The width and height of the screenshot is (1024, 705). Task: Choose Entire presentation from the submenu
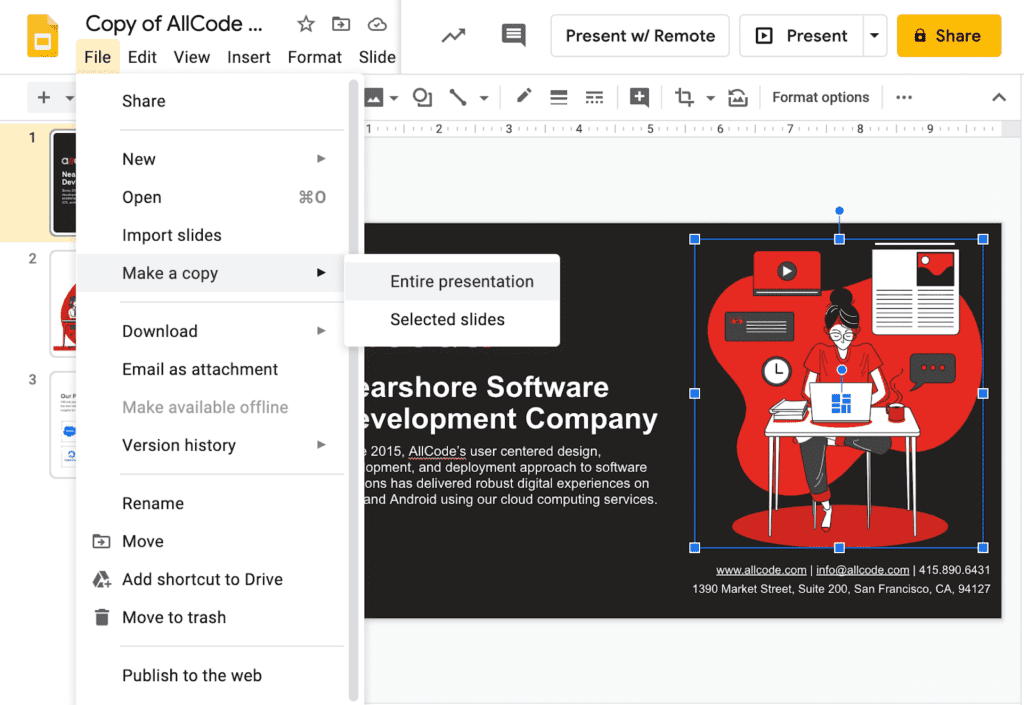pyautogui.click(x=462, y=282)
